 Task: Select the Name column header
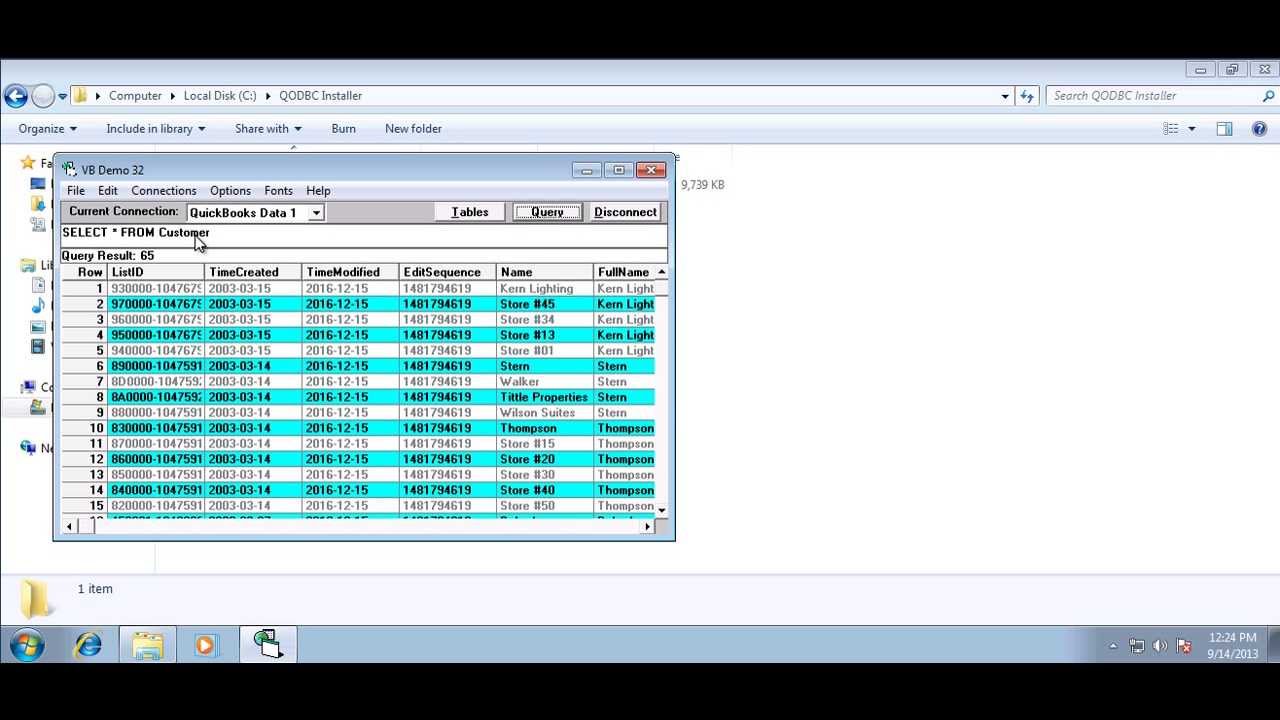coord(545,272)
